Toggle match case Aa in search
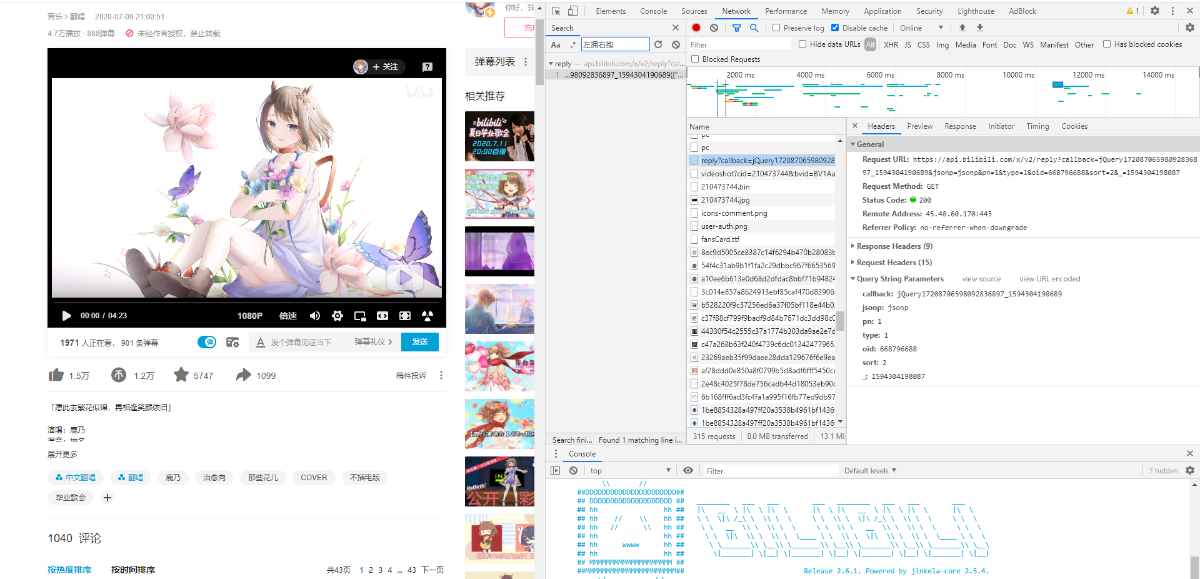The height and width of the screenshot is (579, 1200). pos(556,44)
